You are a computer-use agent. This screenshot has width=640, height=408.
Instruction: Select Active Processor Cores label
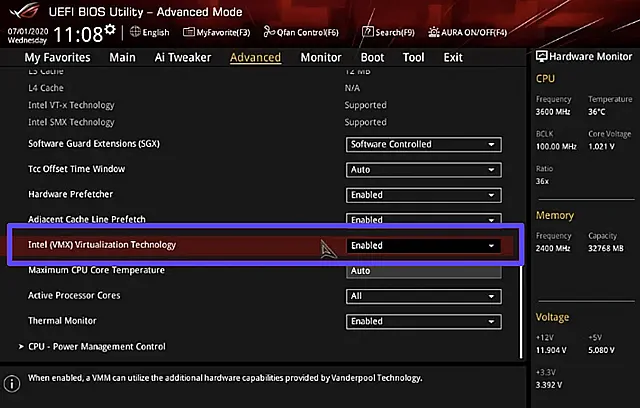point(74,295)
